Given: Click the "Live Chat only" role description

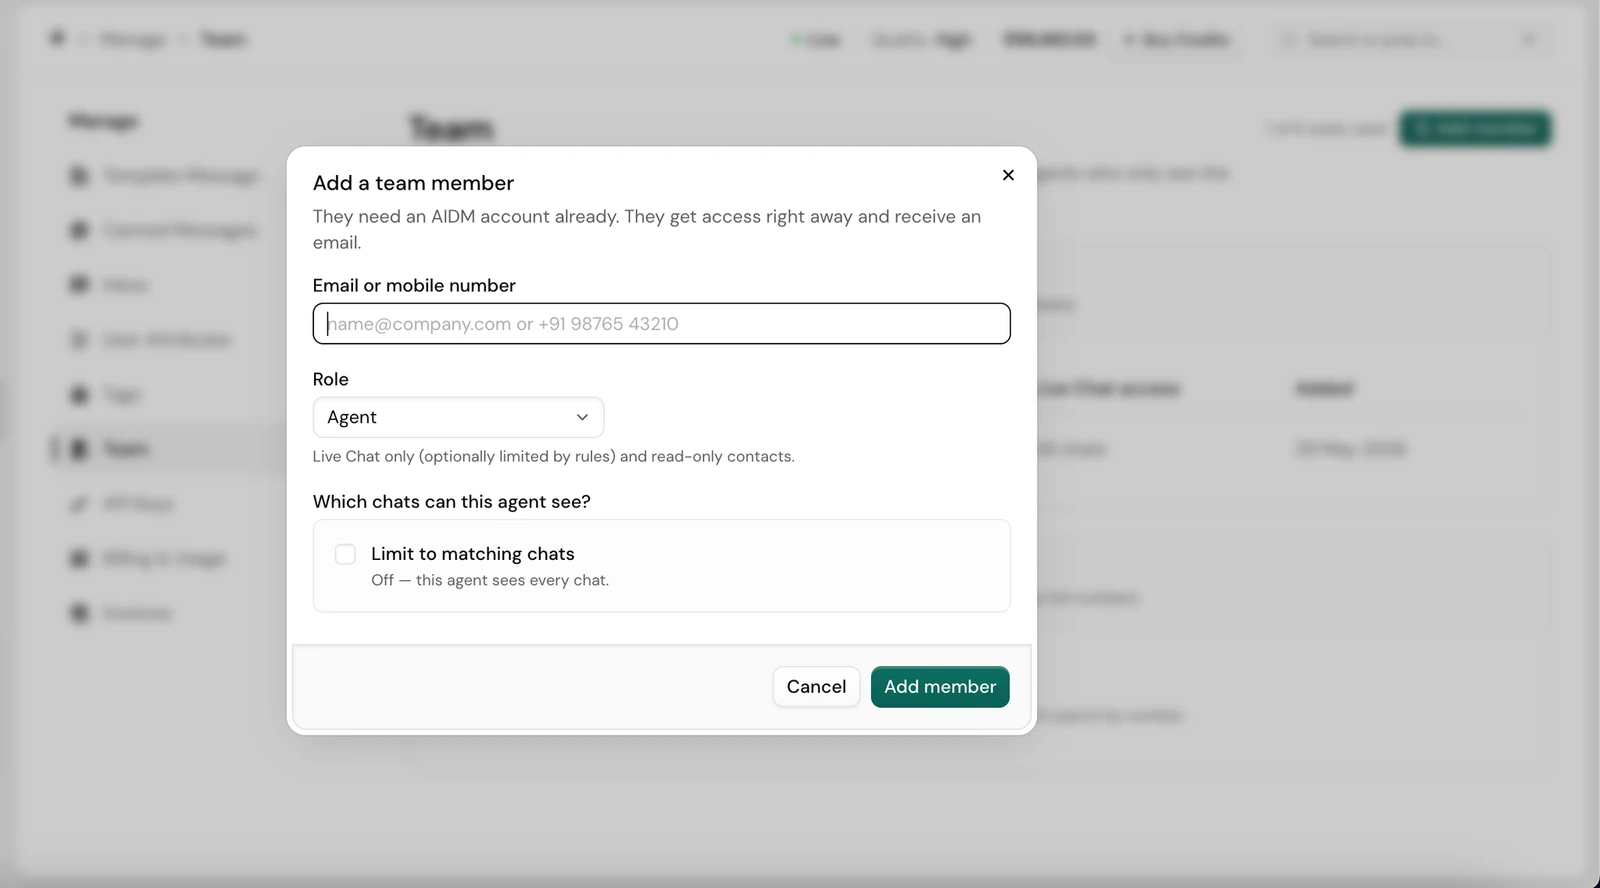Looking at the screenshot, I should point(553,457).
